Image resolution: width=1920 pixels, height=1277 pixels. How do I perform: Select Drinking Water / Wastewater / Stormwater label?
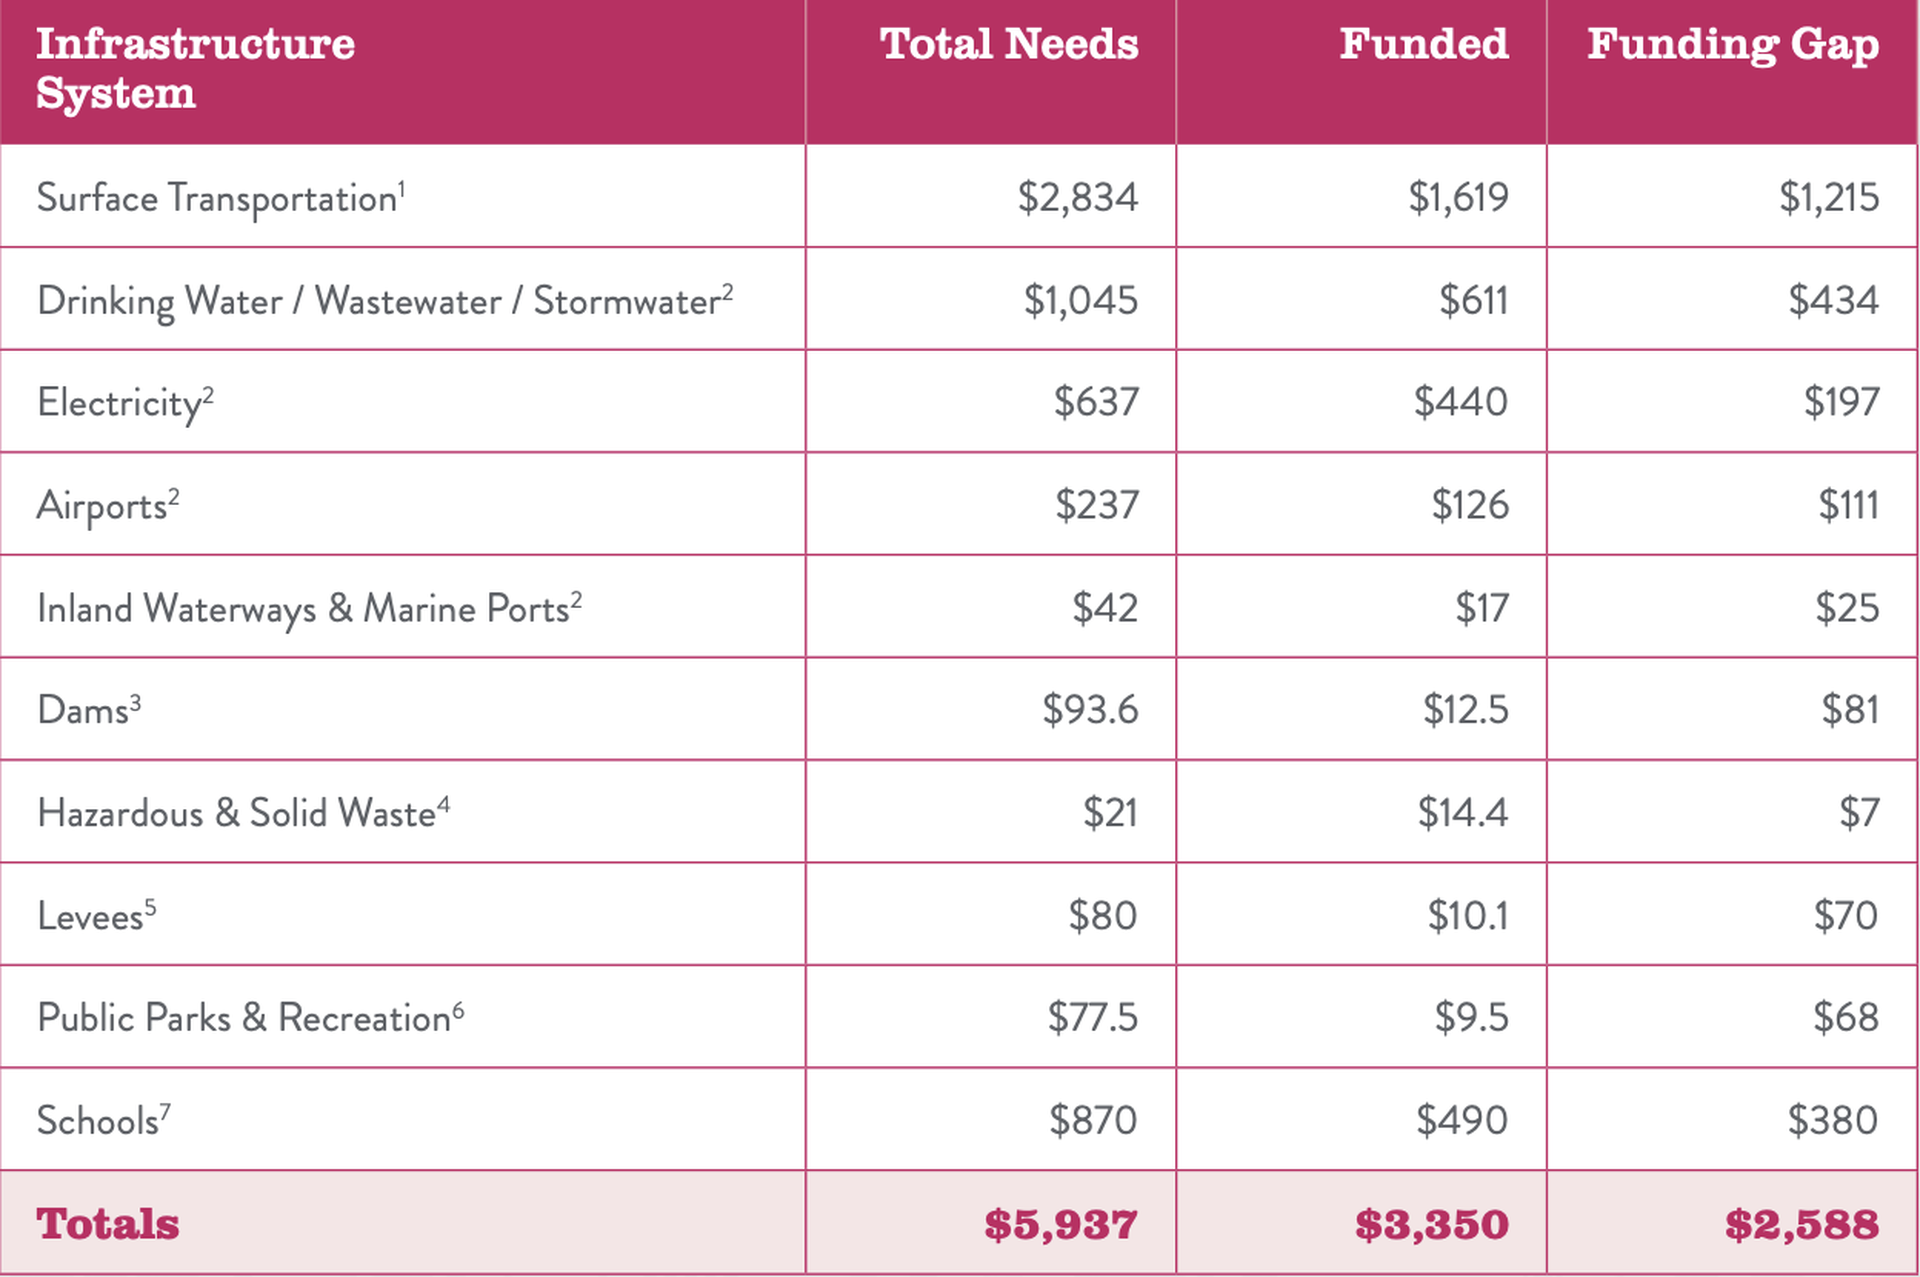[385, 301]
